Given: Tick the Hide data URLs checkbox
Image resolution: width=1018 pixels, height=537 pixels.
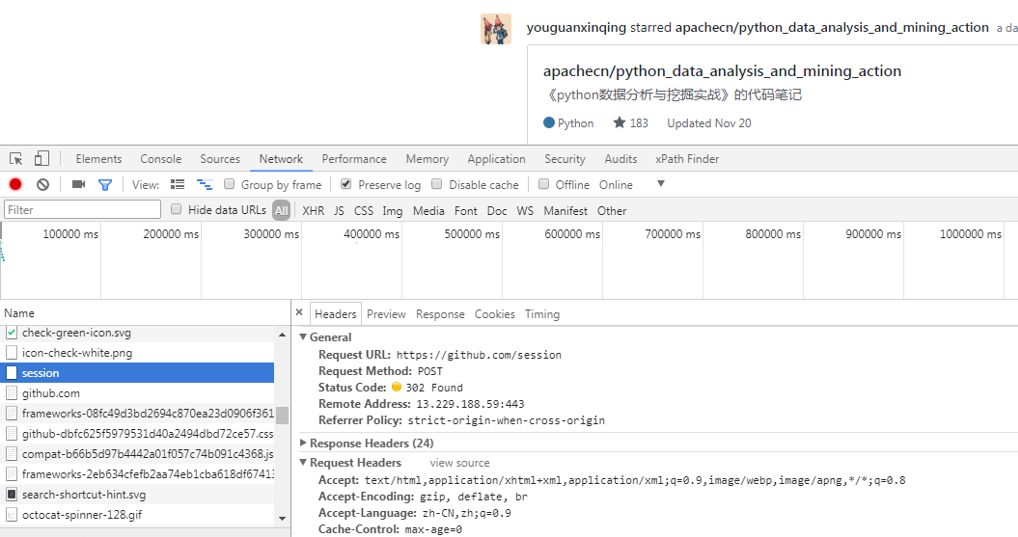Looking at the screenshot, I should click(x=176, y=209).
